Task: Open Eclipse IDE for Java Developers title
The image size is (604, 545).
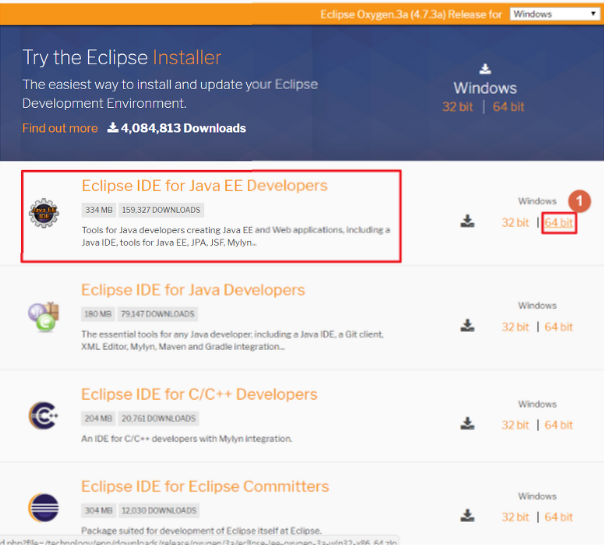Action: coord(193,290)
